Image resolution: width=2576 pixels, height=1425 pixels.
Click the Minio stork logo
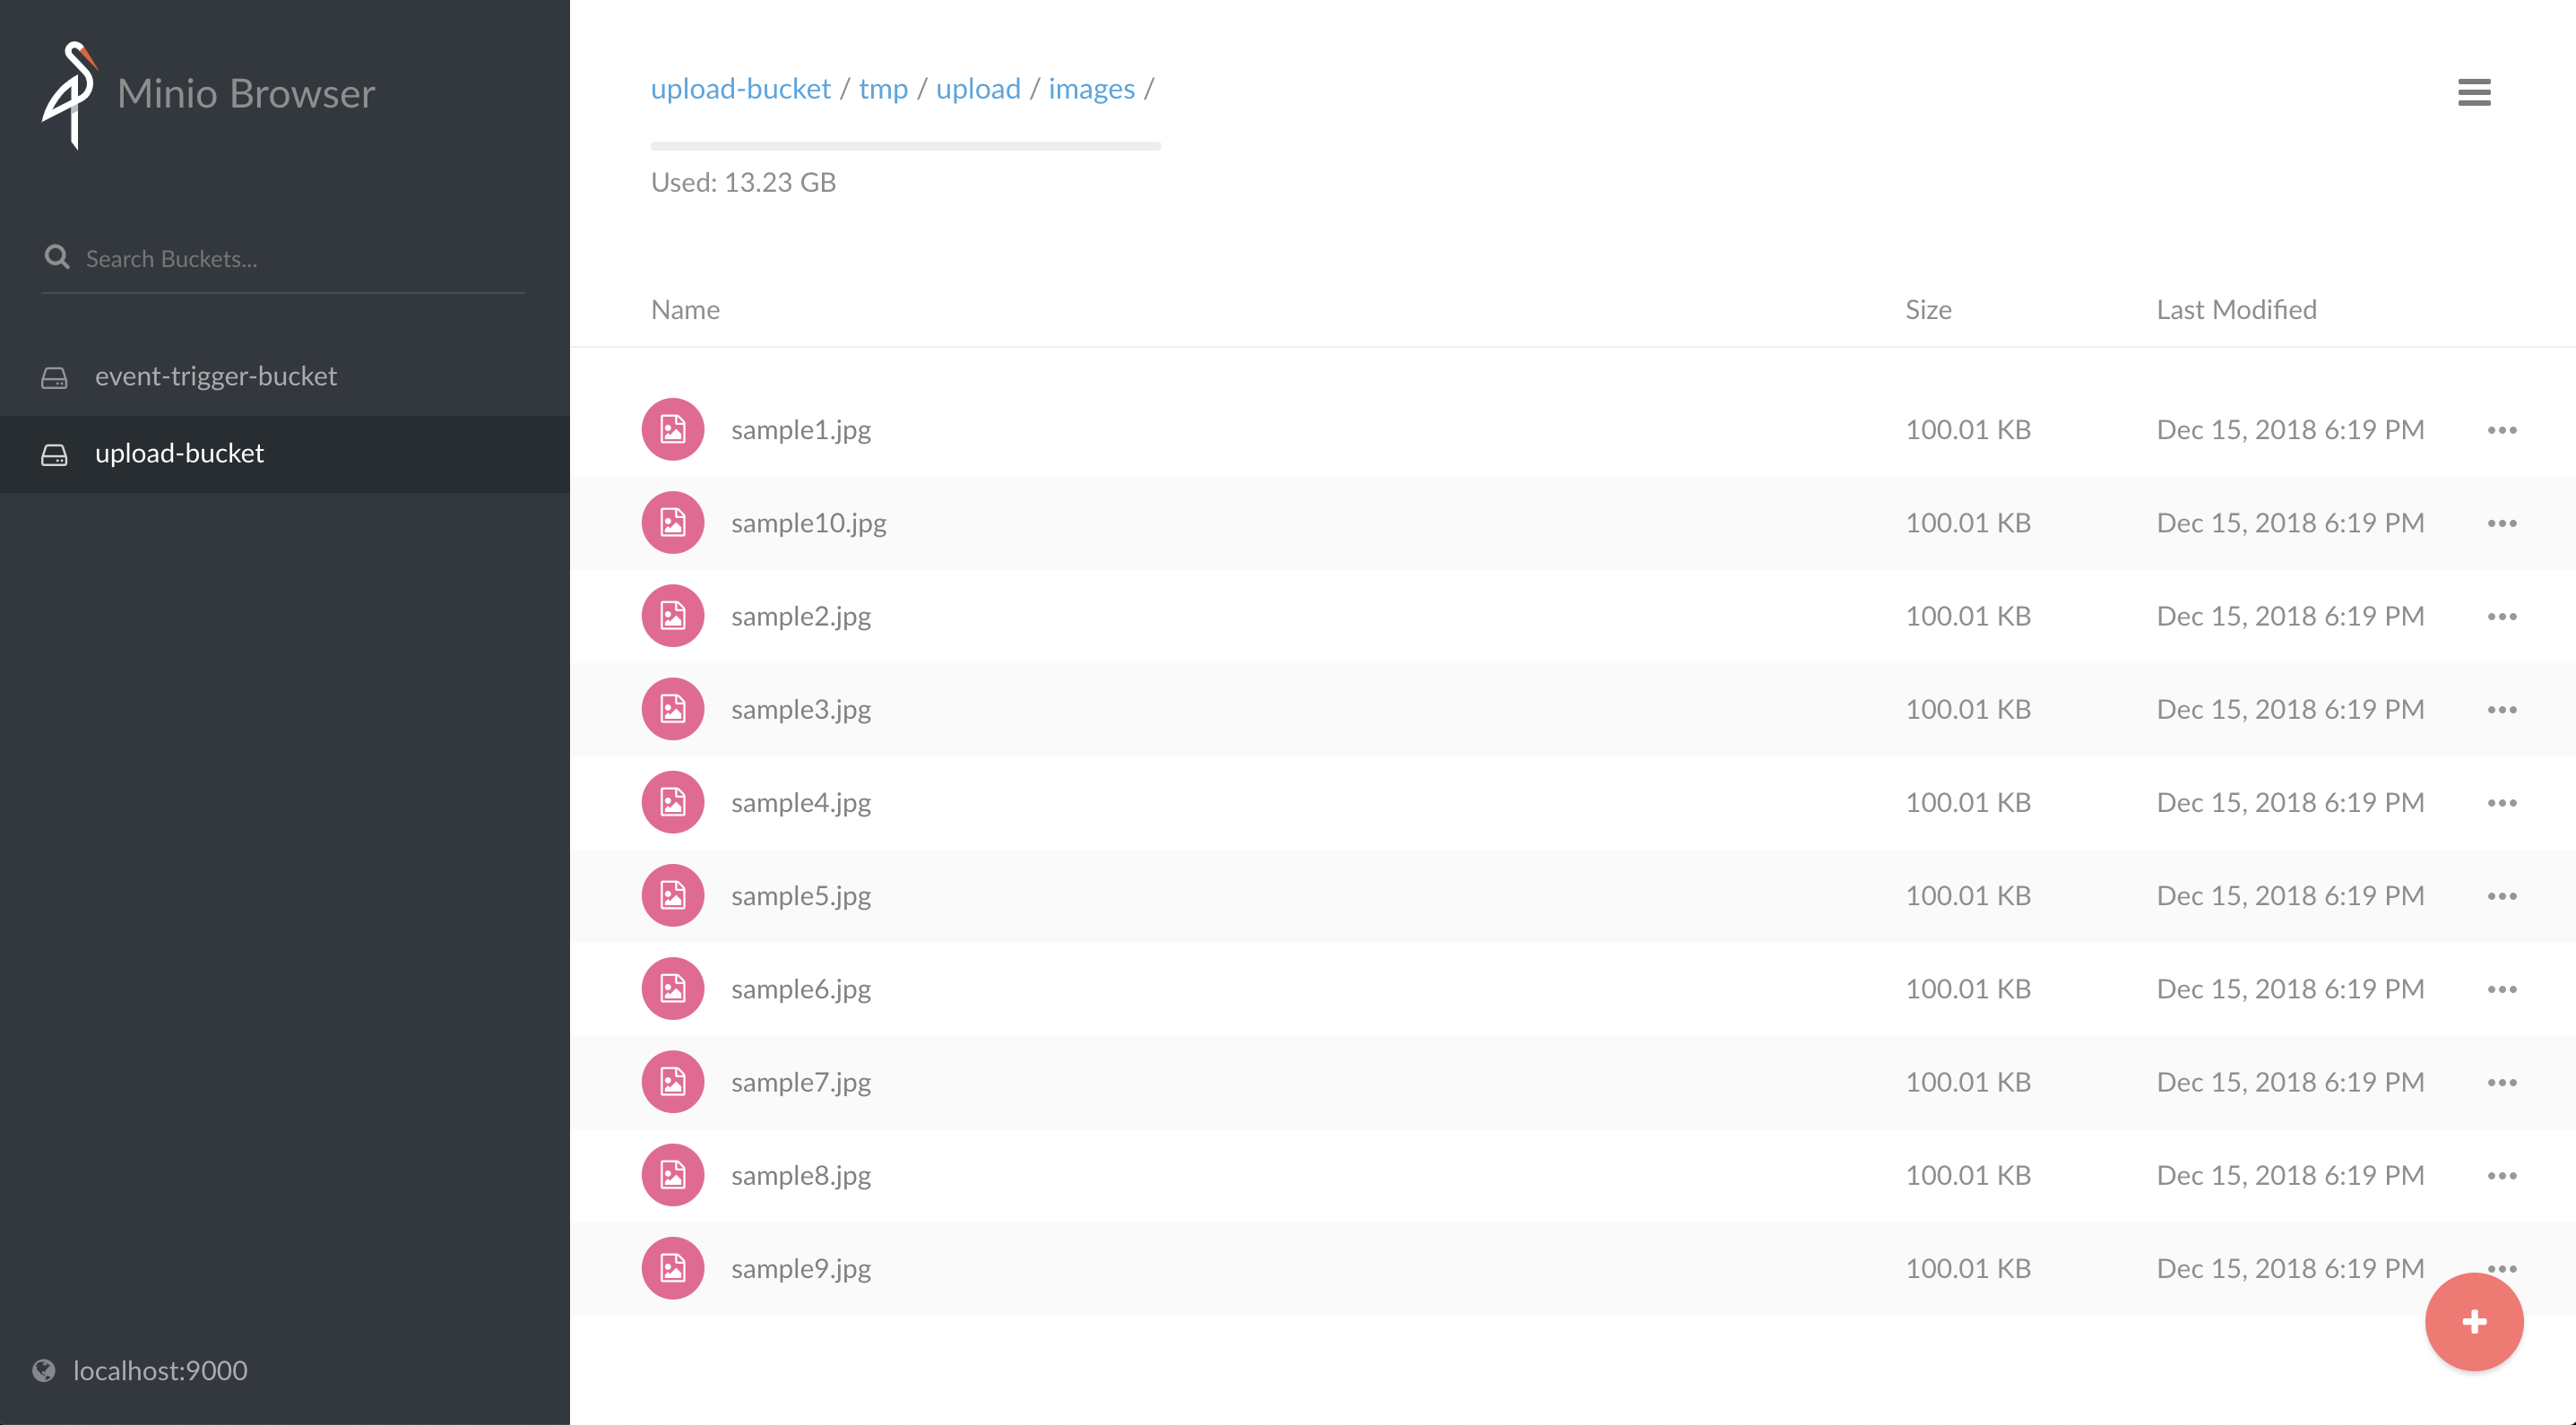[x=69, y=95]
